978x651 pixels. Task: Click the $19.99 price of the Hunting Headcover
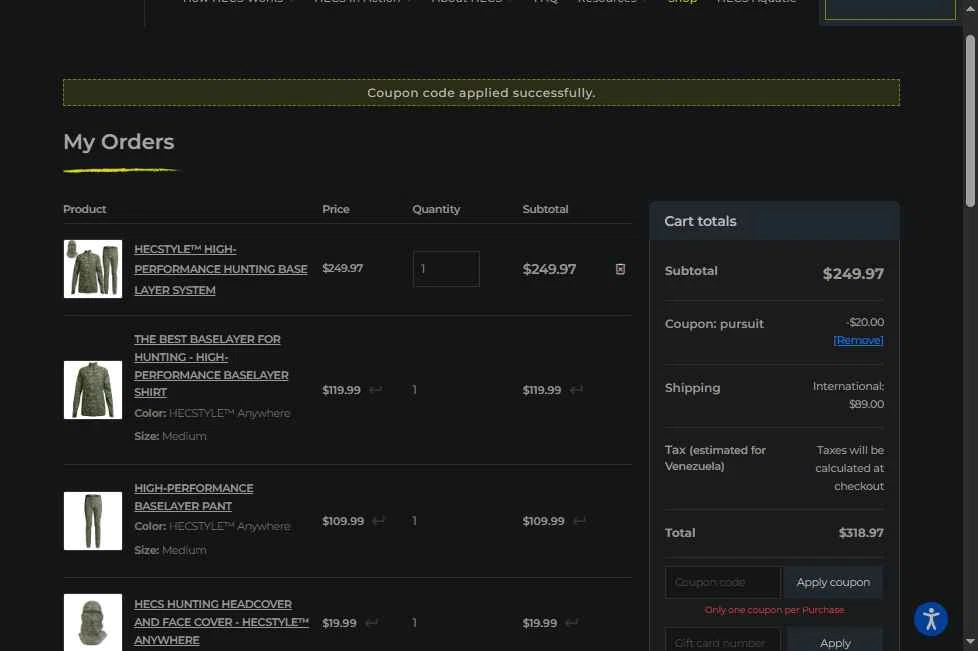tap(339, 622)
